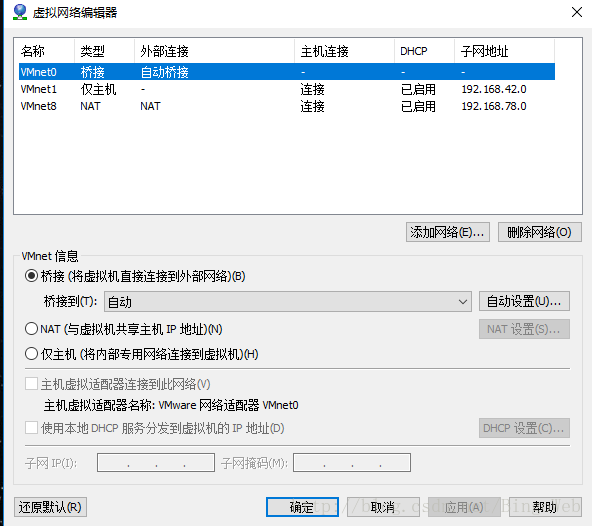Click 自动桥接 cell in VMnet0 row
Screen dimensions: 592x526
coord(164,72)
